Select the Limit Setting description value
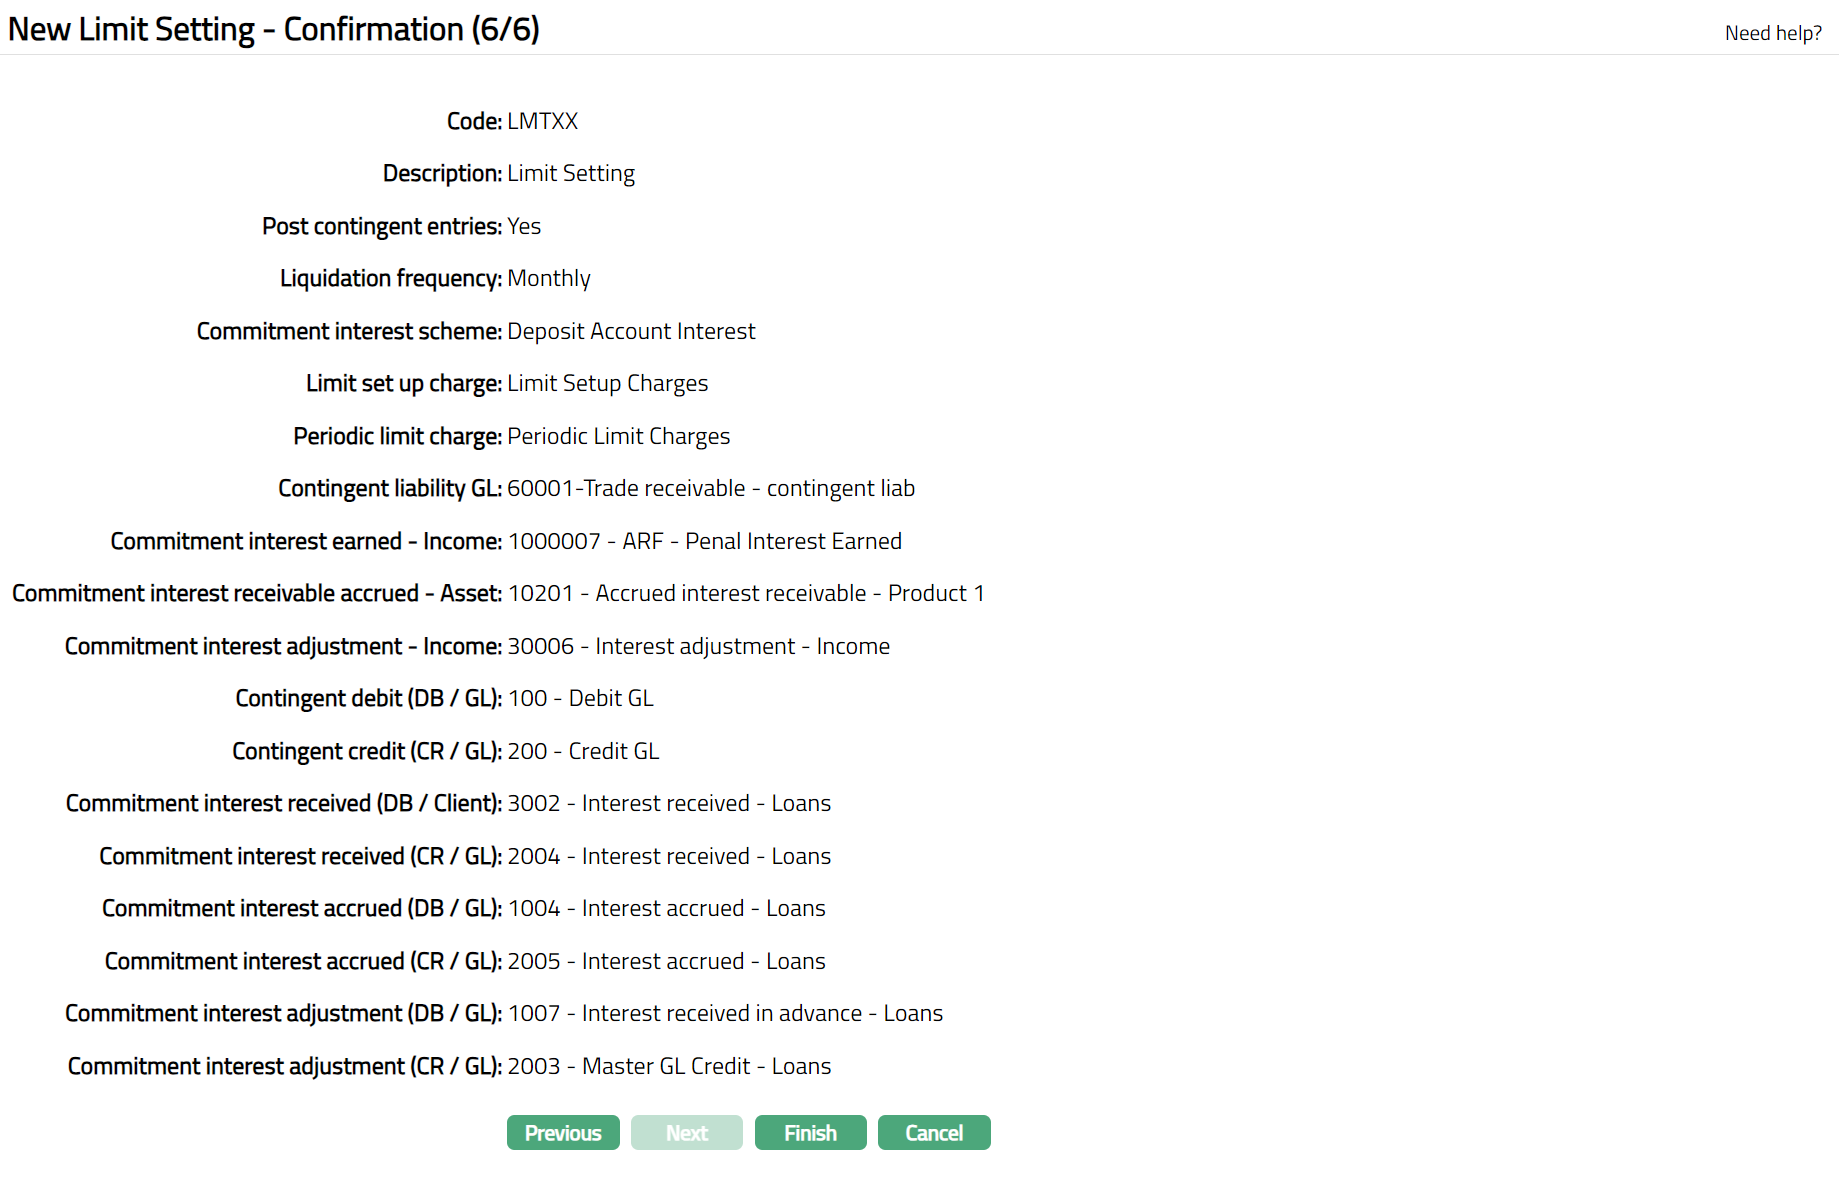This screenshot has width=1839, height=1179. click(570, 174)
